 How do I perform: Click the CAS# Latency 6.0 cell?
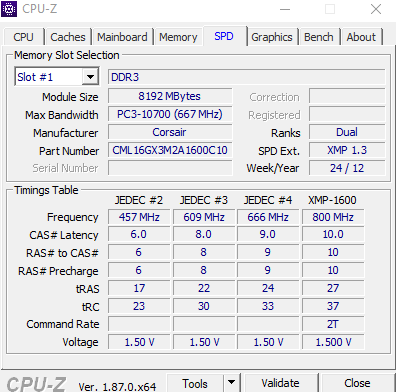click(x=139, y=234)
